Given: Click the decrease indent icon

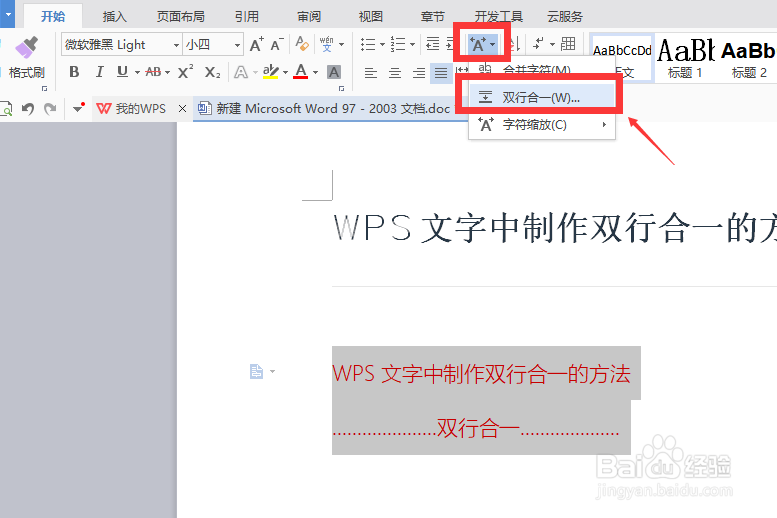Looking at the screenshot, I should (433, 44).
